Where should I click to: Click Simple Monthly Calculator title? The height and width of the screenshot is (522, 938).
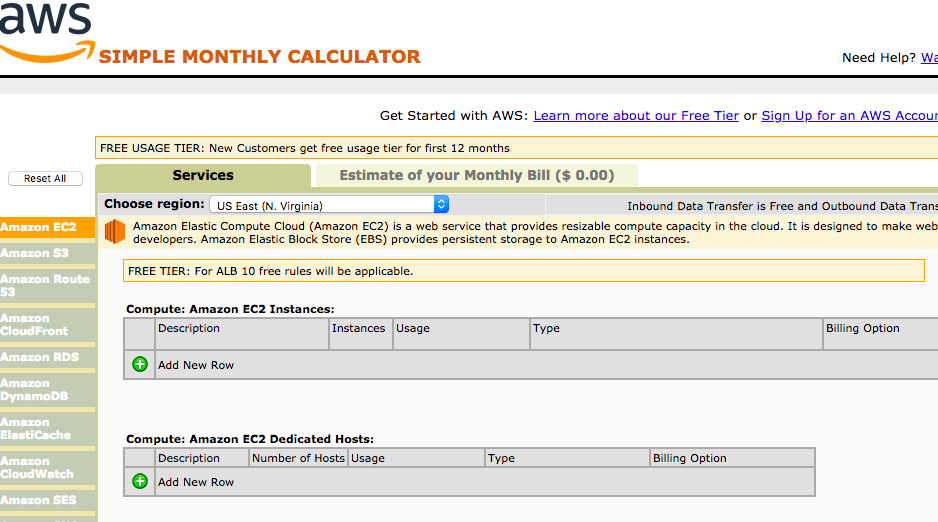pos(260,56)
